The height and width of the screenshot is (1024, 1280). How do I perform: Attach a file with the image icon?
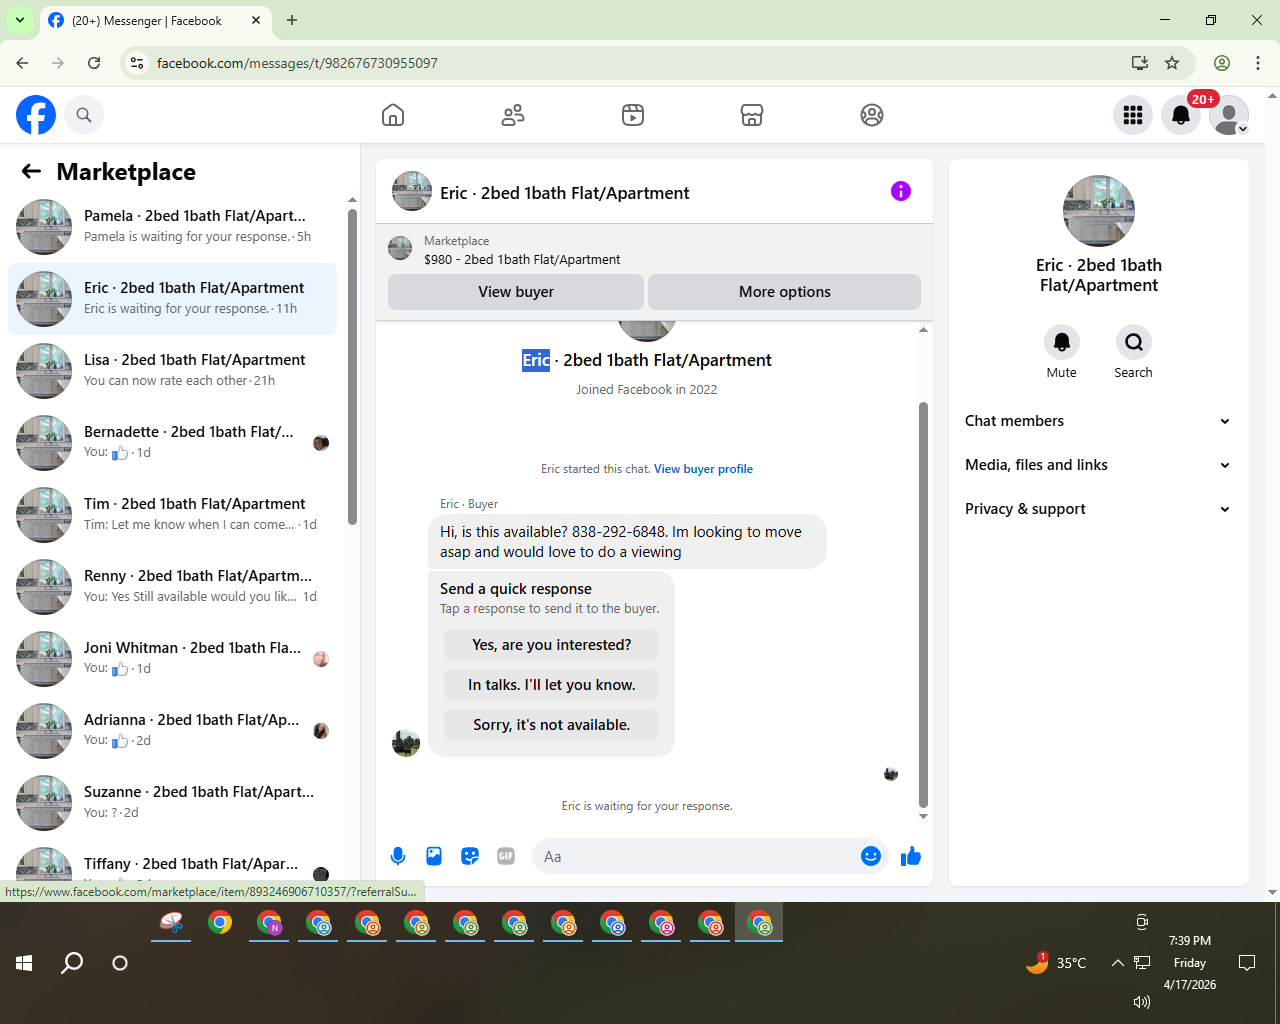(434, 856)
